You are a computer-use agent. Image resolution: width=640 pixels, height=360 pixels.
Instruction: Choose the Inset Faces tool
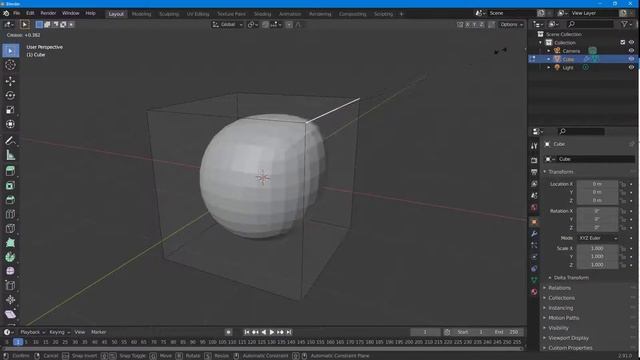pyautogui.click(x=10, y=185)
